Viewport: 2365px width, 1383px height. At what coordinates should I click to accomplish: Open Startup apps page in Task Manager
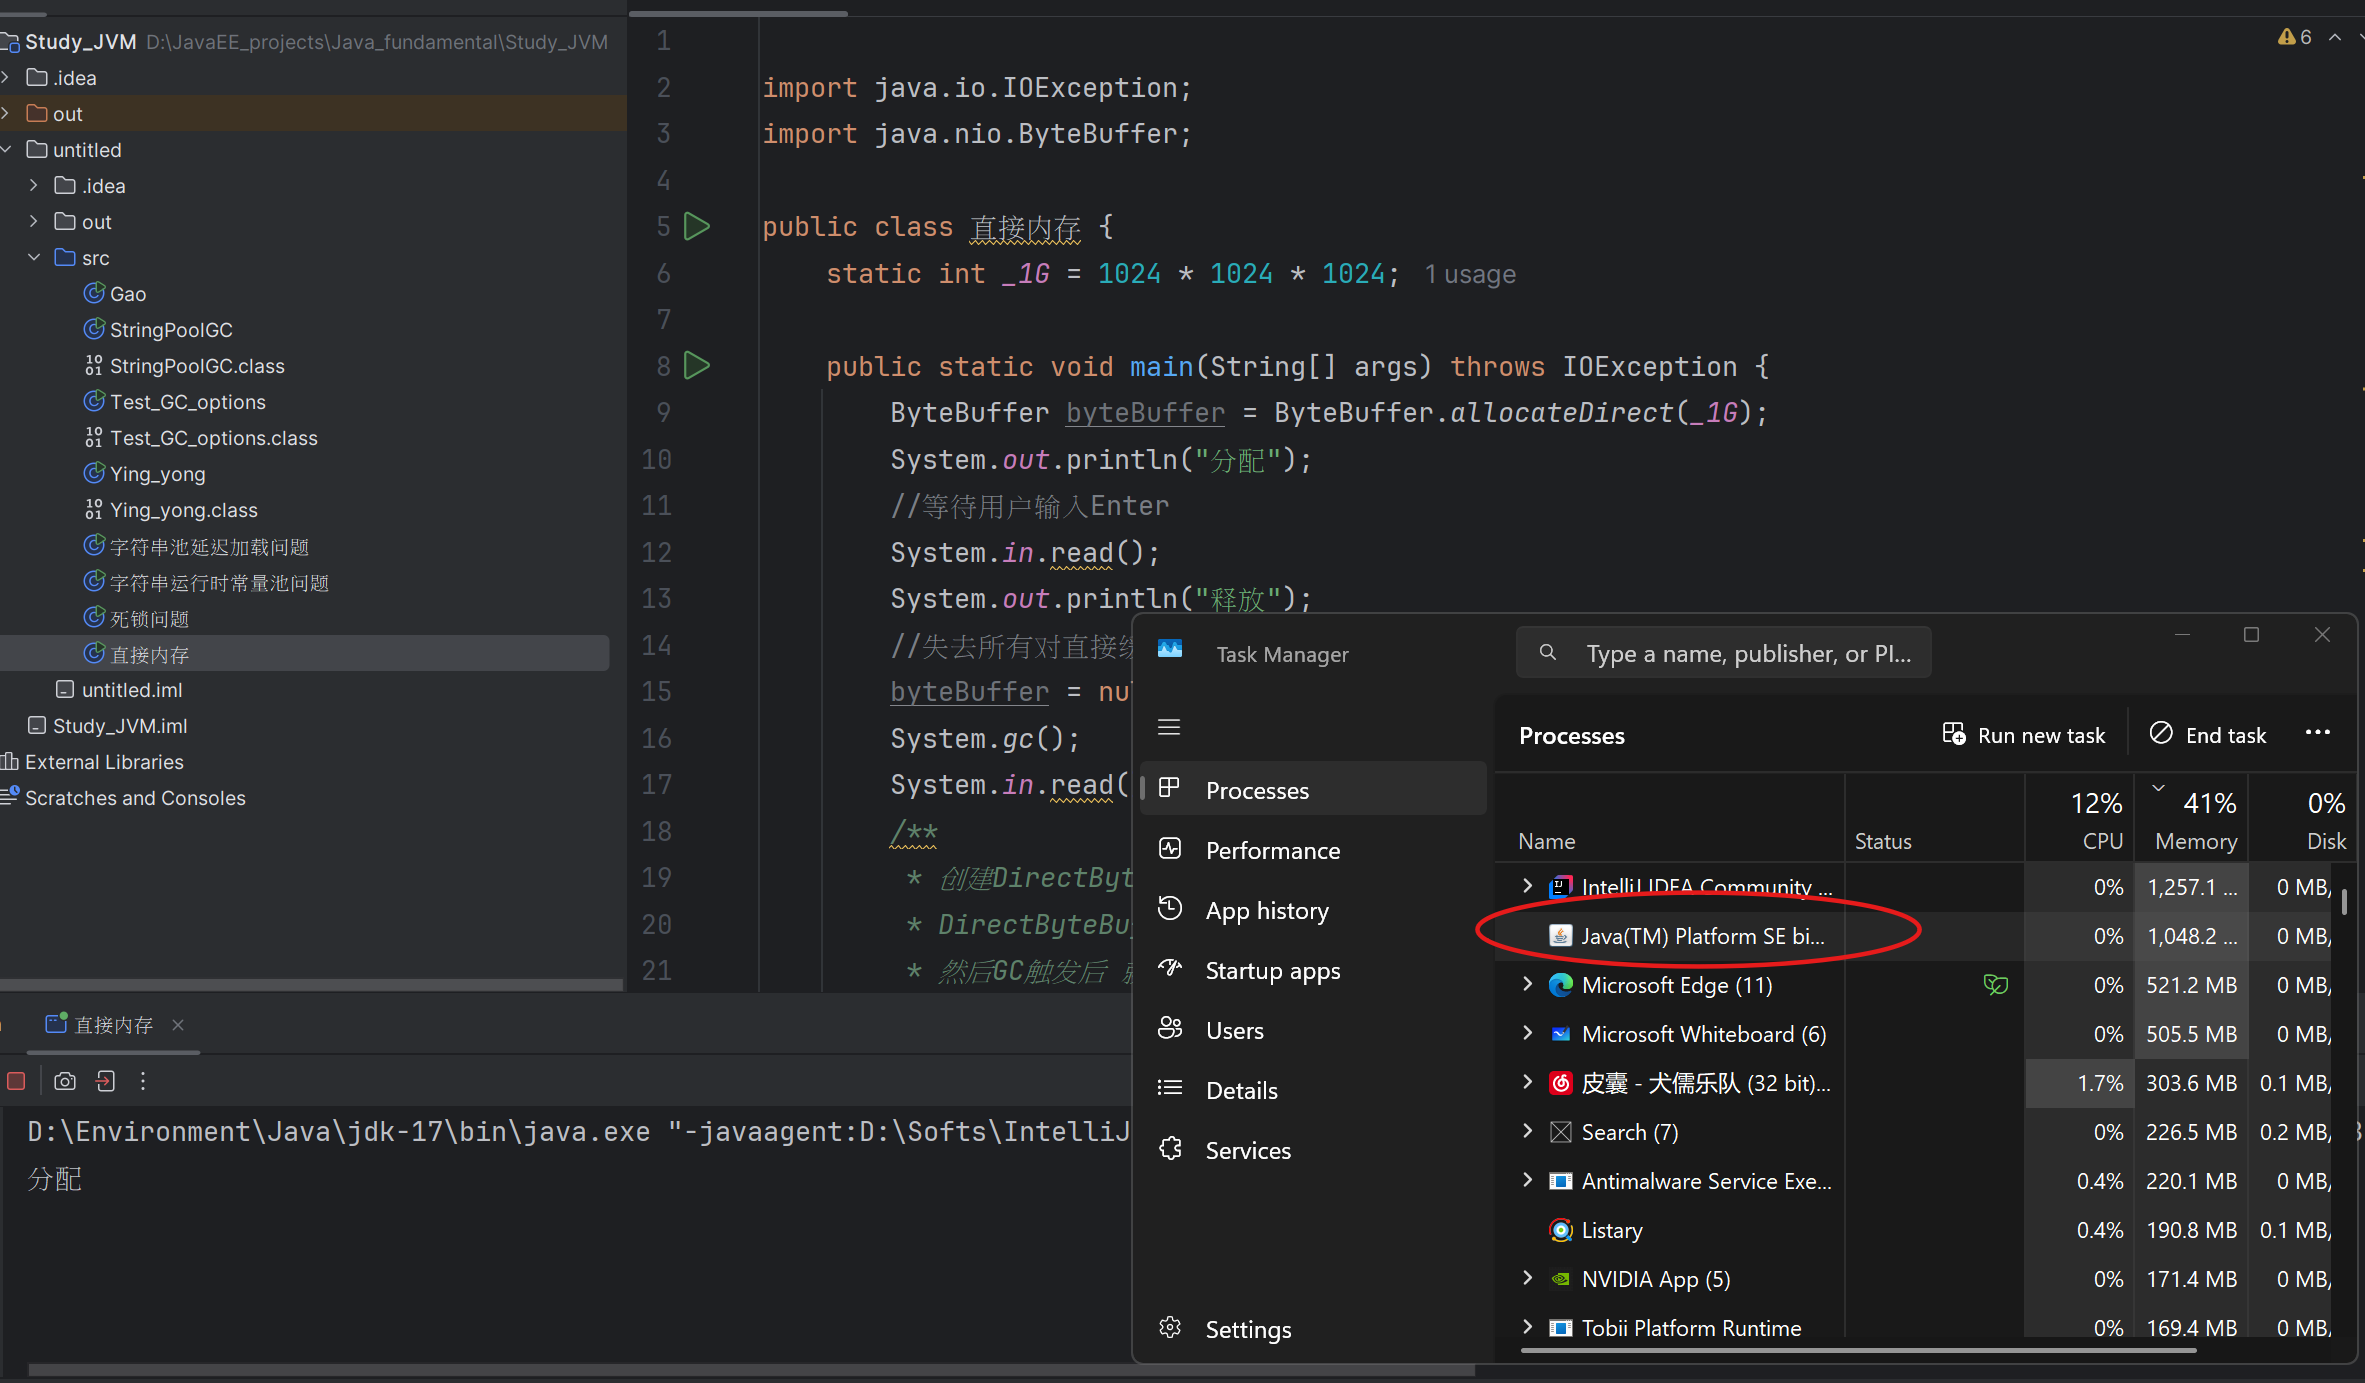point(1272,970)
